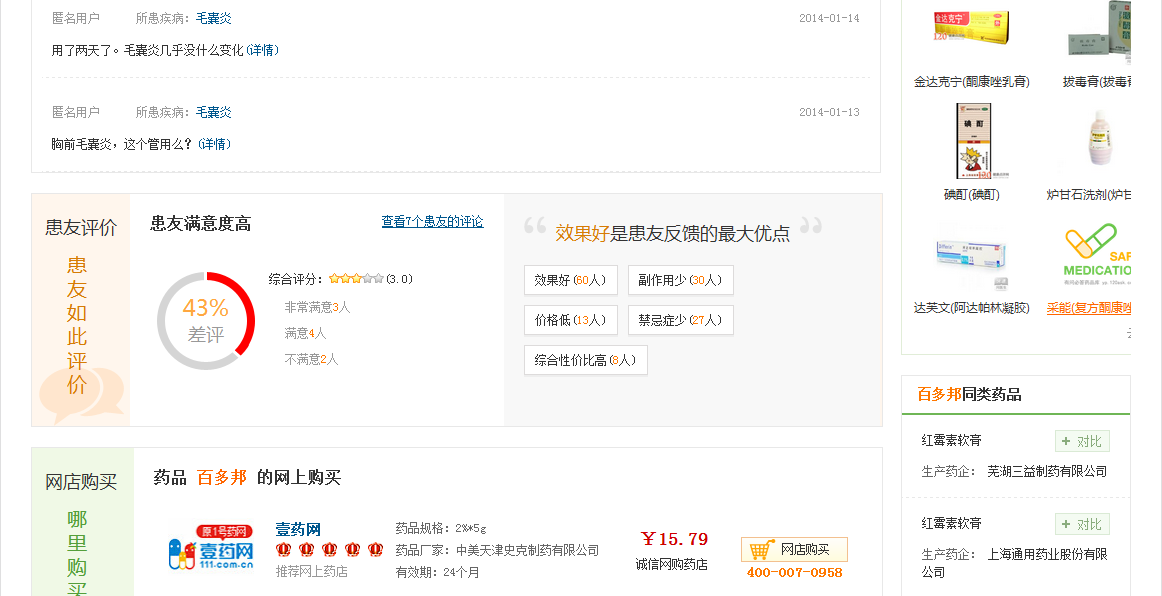The width and height of the screenshot is (1162, 596).
Task: Open 毛囊炎 disease link dated 2014-01-13
Action: pos(213,112)
